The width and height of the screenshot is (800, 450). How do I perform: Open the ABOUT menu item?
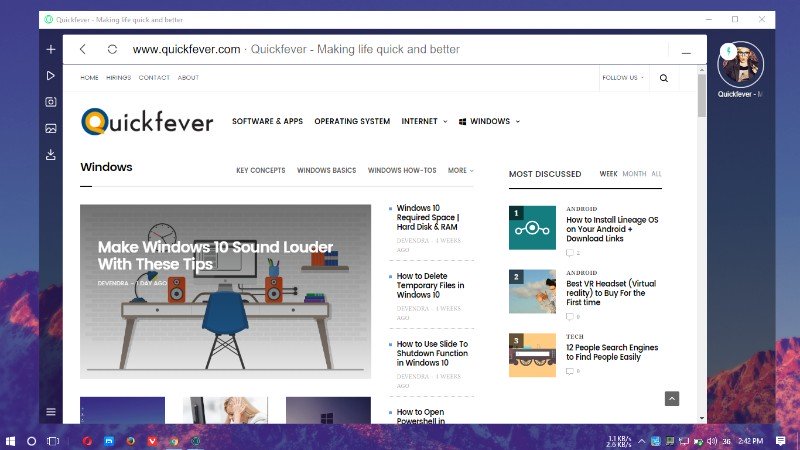[x=188, y=78]
